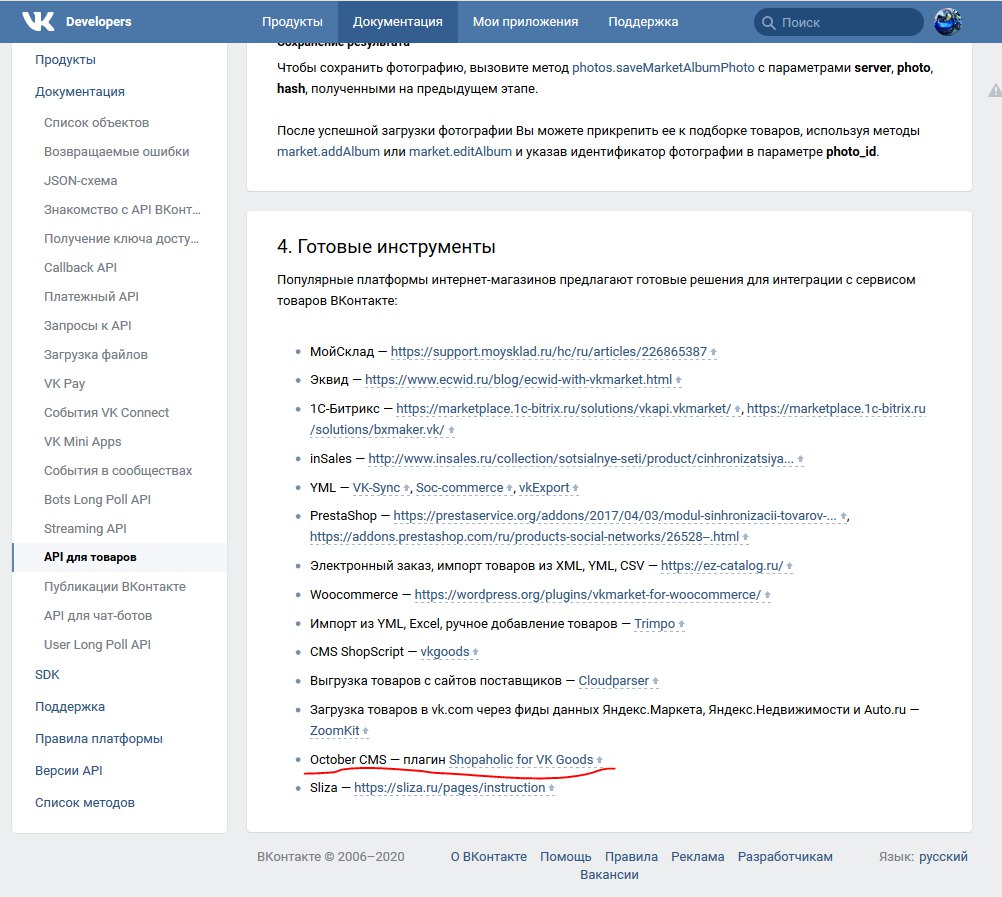
Task: Click the VK logo icon
Action: [x=38, y=21]
